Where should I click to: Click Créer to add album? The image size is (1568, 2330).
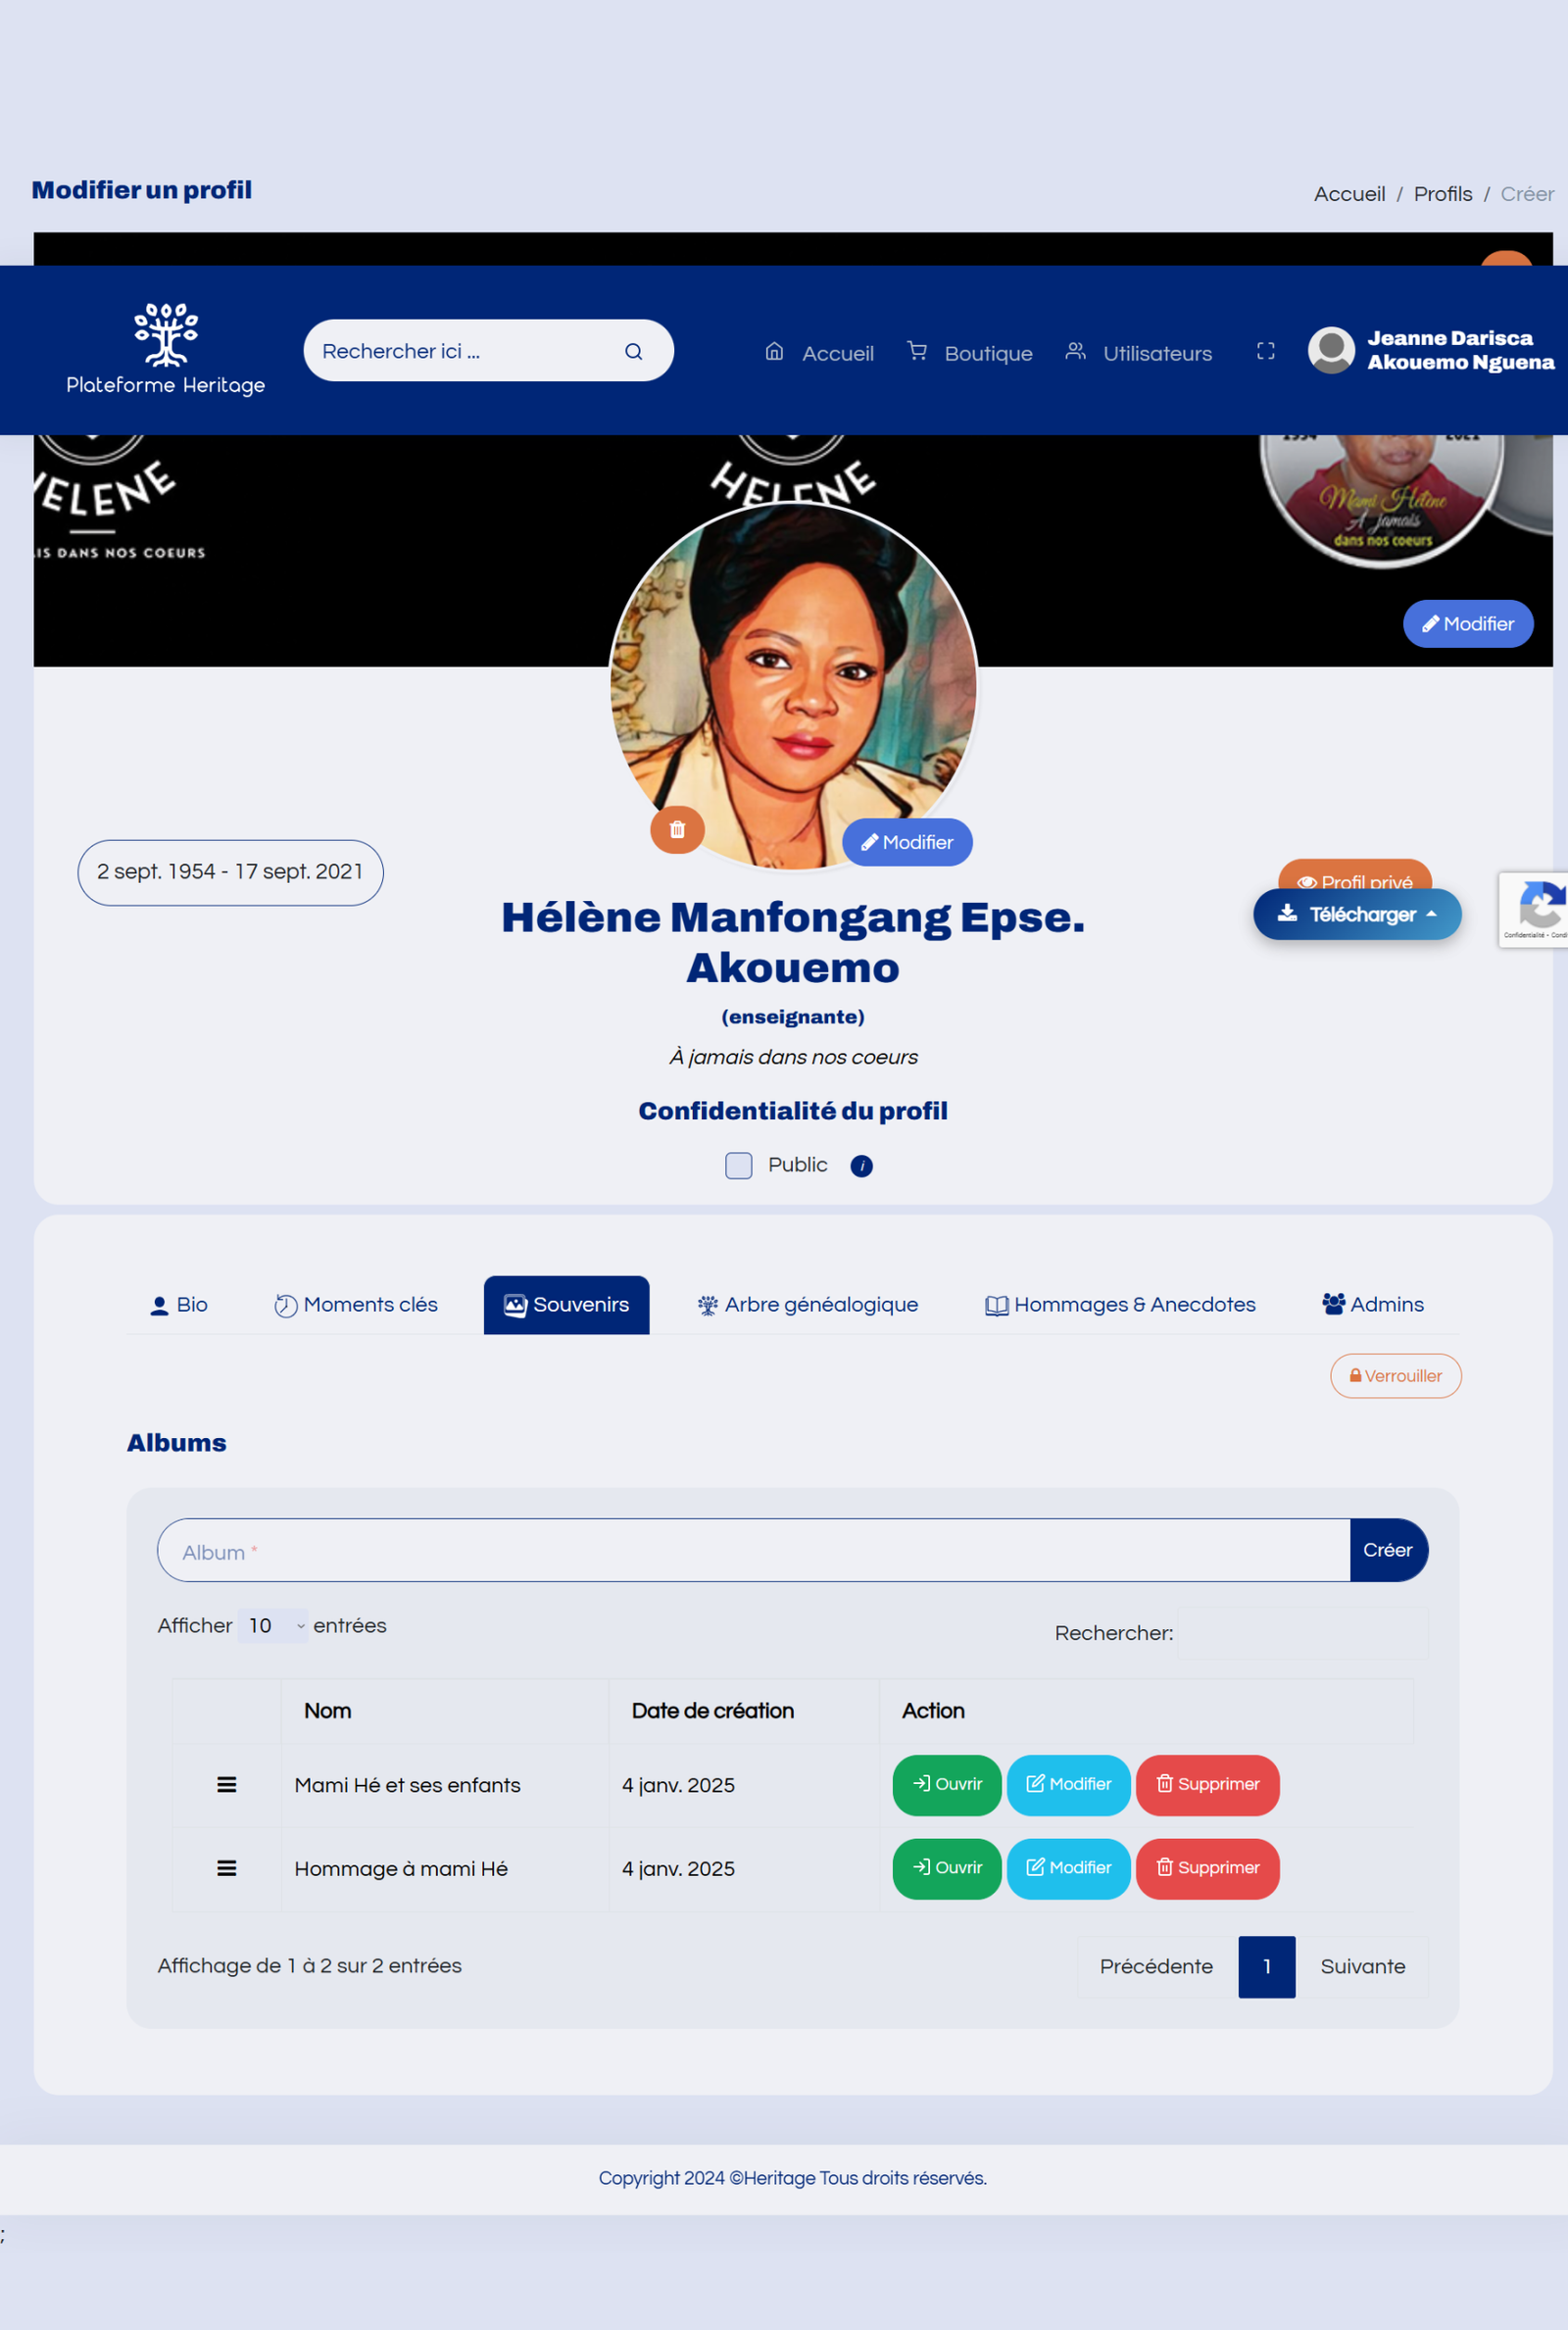1388,1550
